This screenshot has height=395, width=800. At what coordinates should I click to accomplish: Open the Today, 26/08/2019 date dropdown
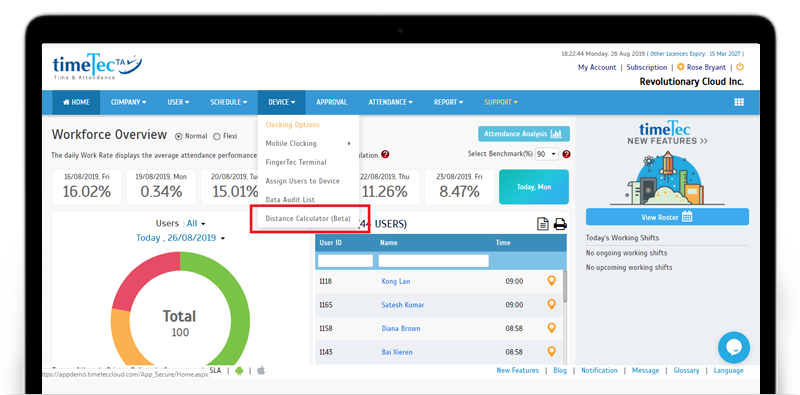coord(181,238)
